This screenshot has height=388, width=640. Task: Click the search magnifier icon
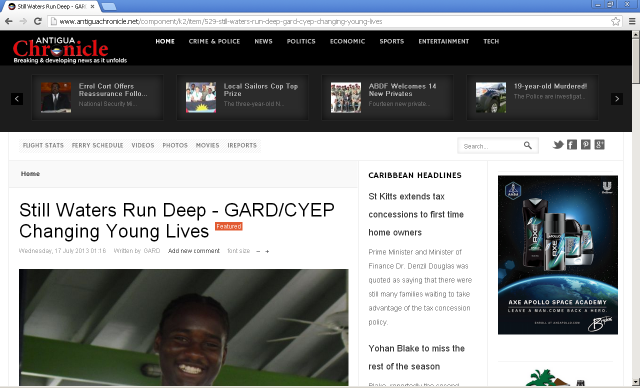point(528,145)
